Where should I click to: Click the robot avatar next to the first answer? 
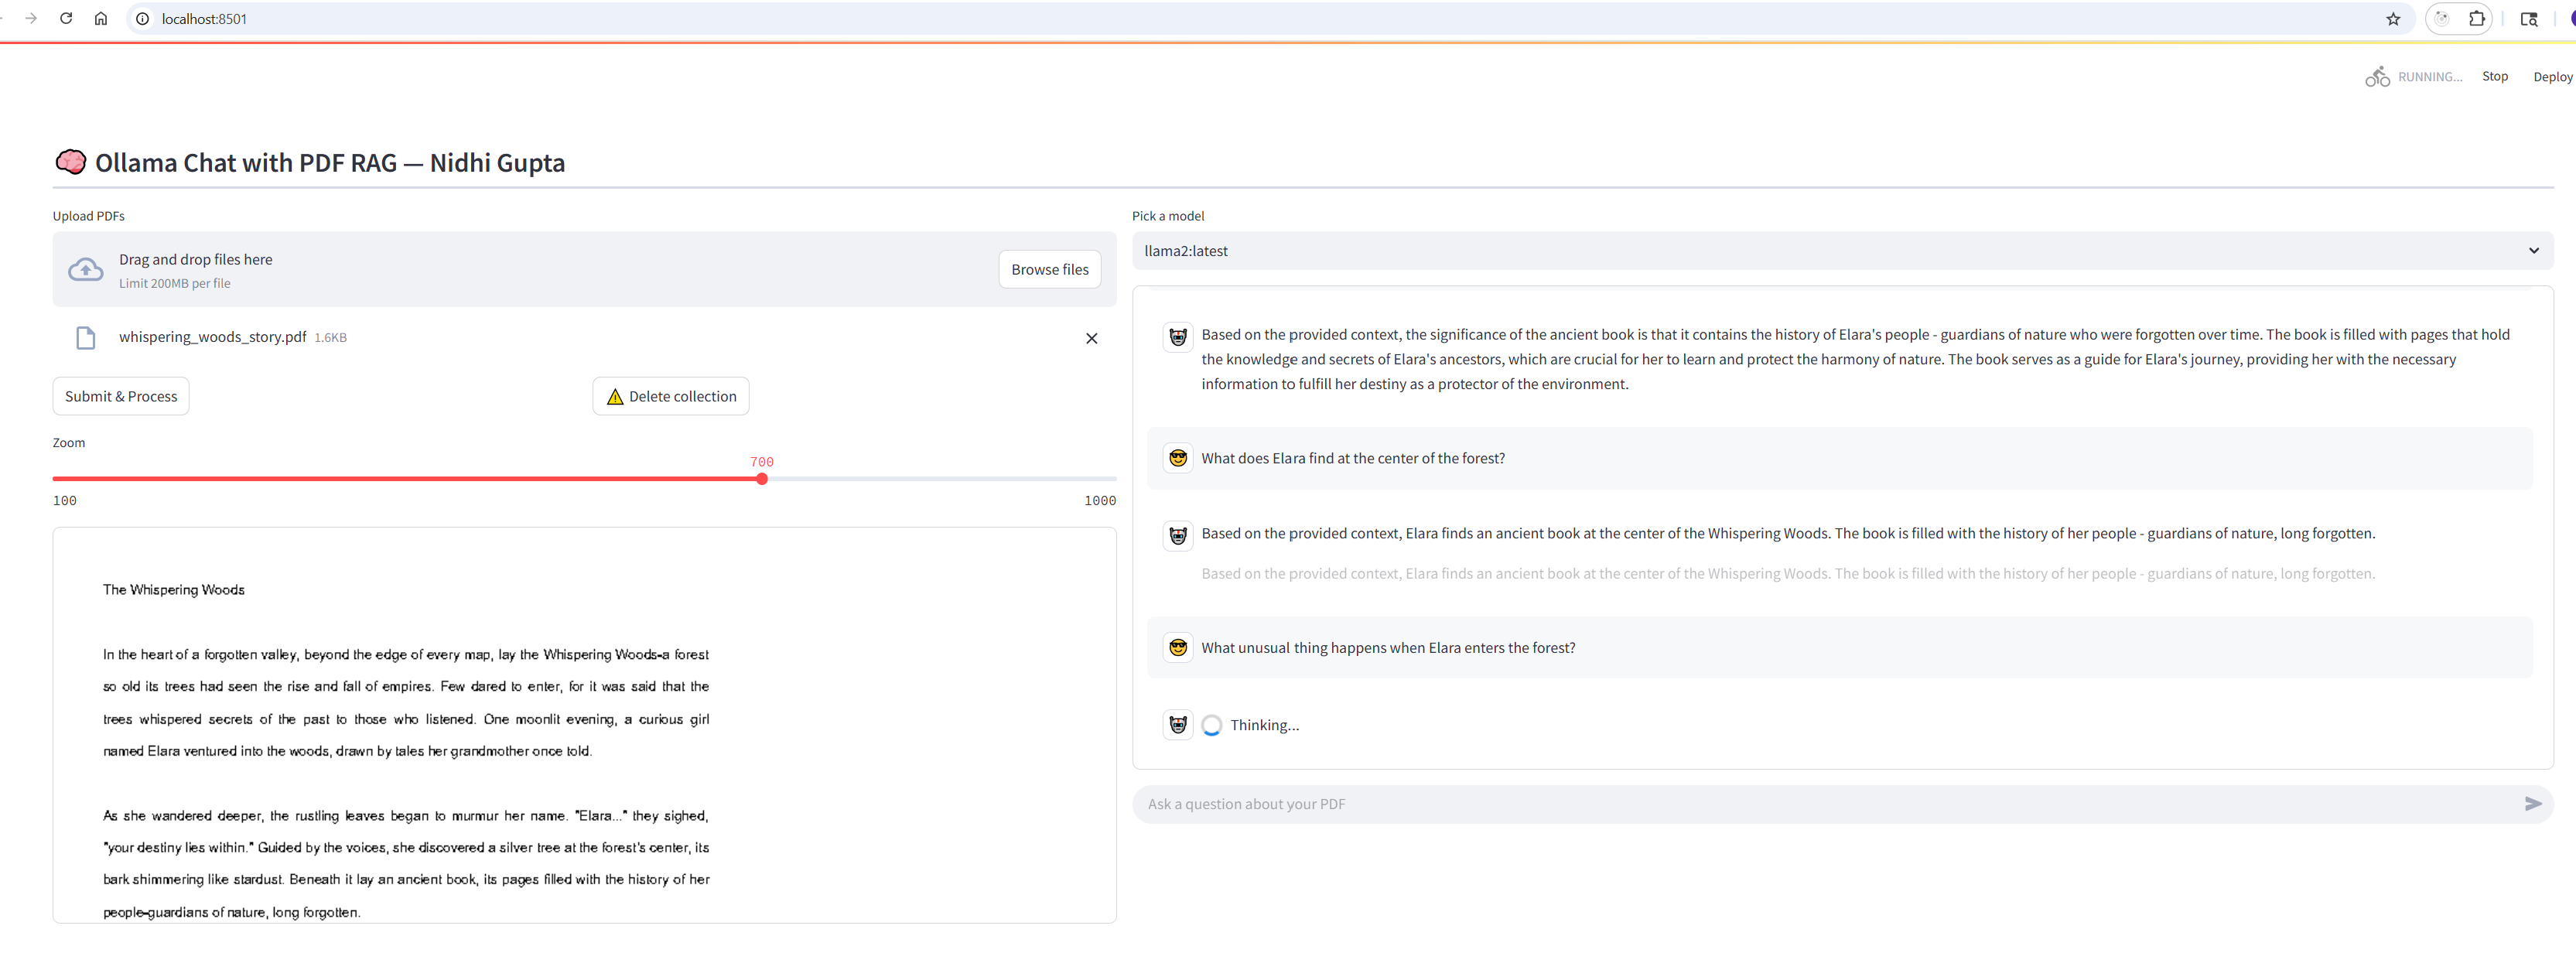1177,337
